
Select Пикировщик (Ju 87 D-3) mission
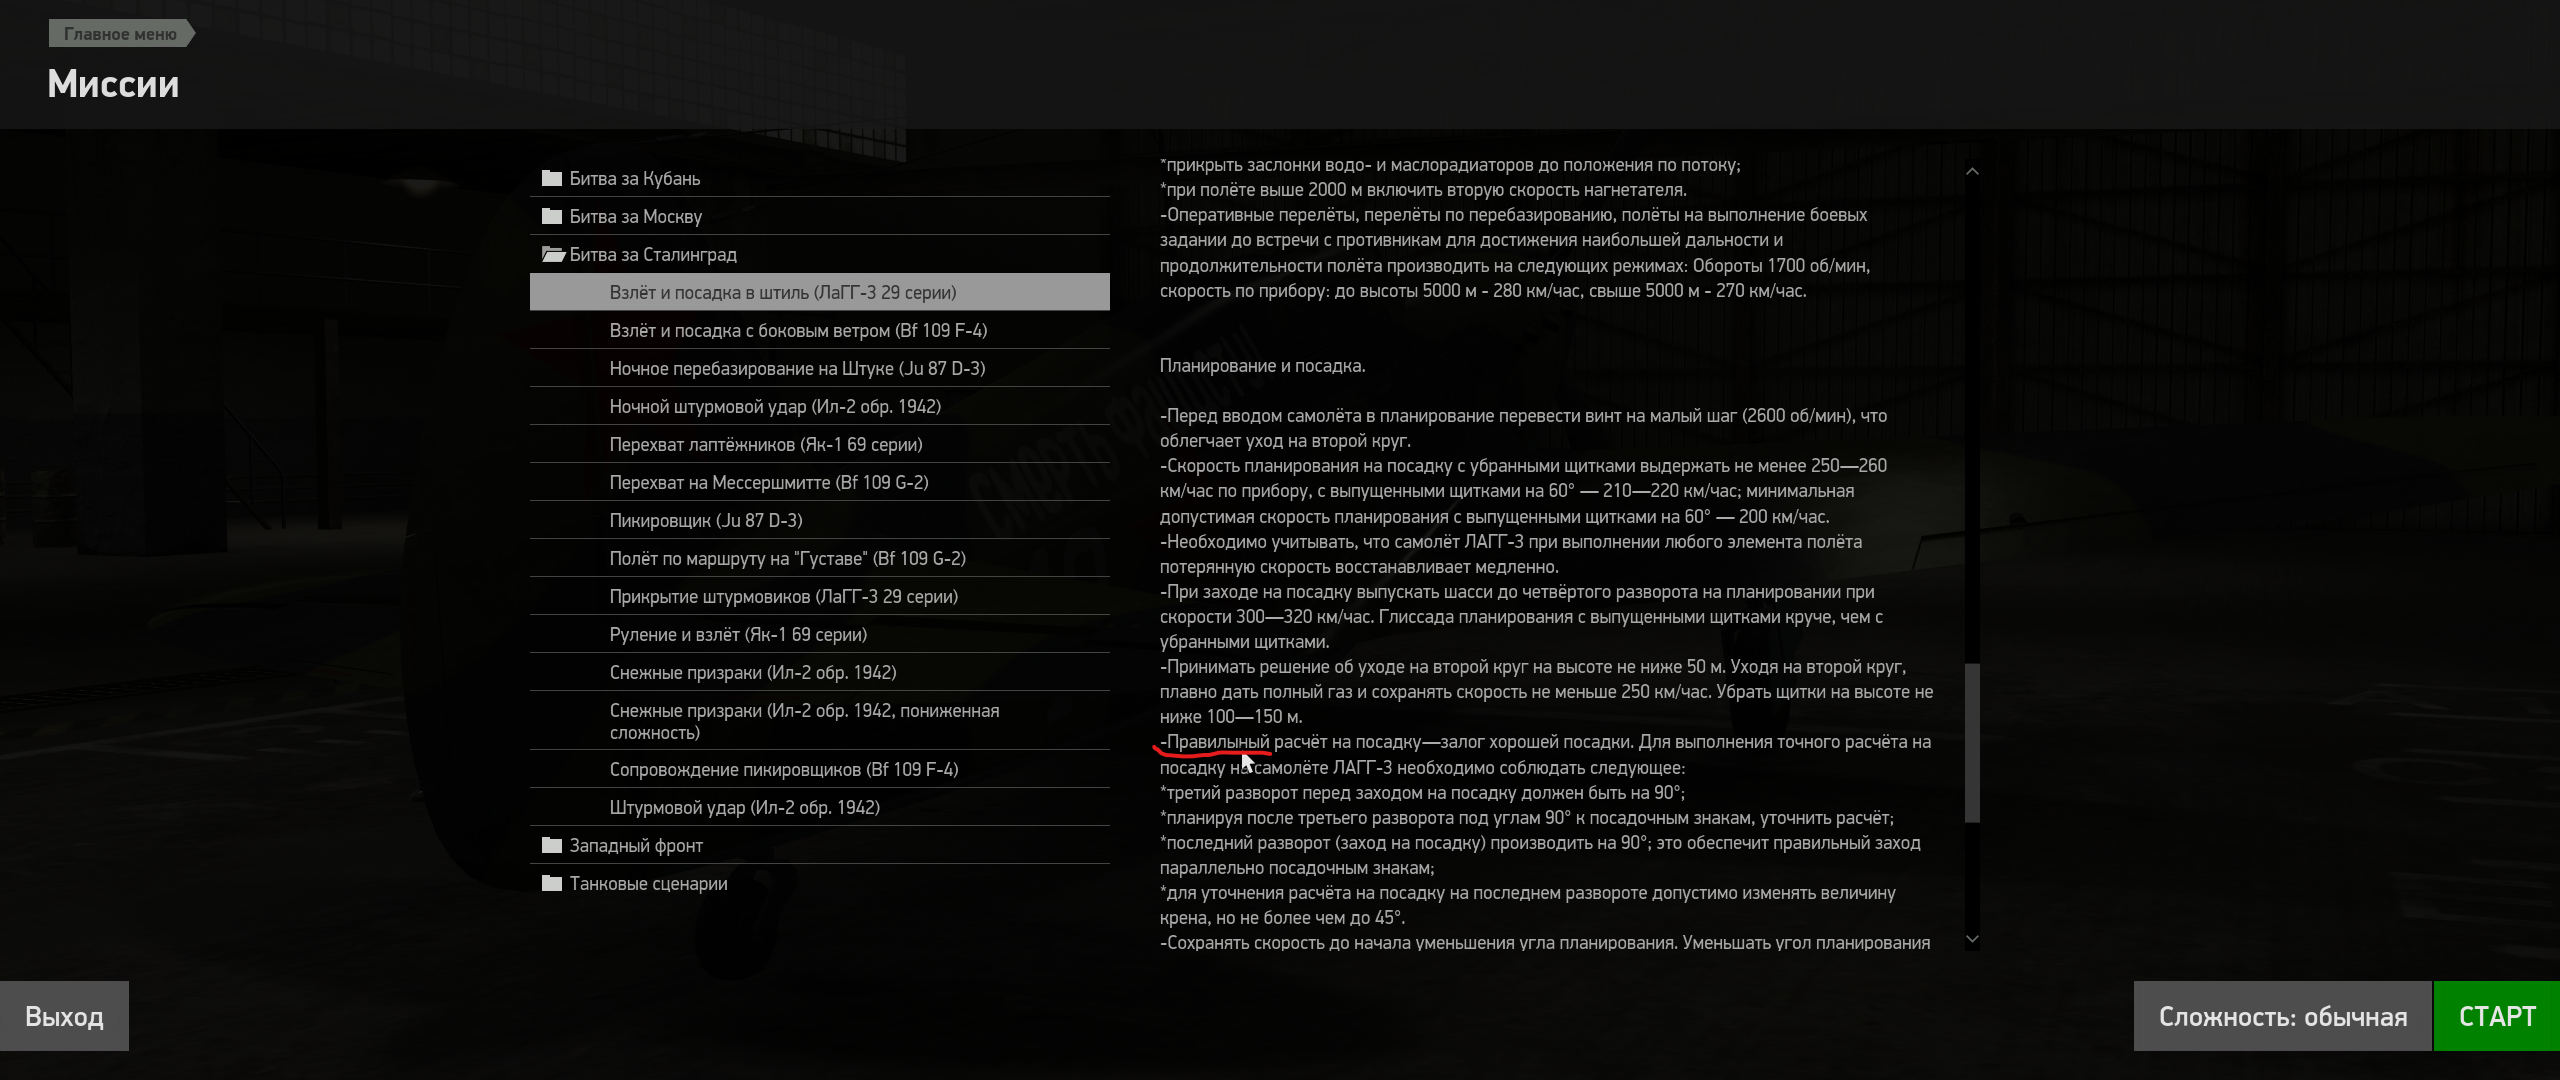click(x=819, y=520)
